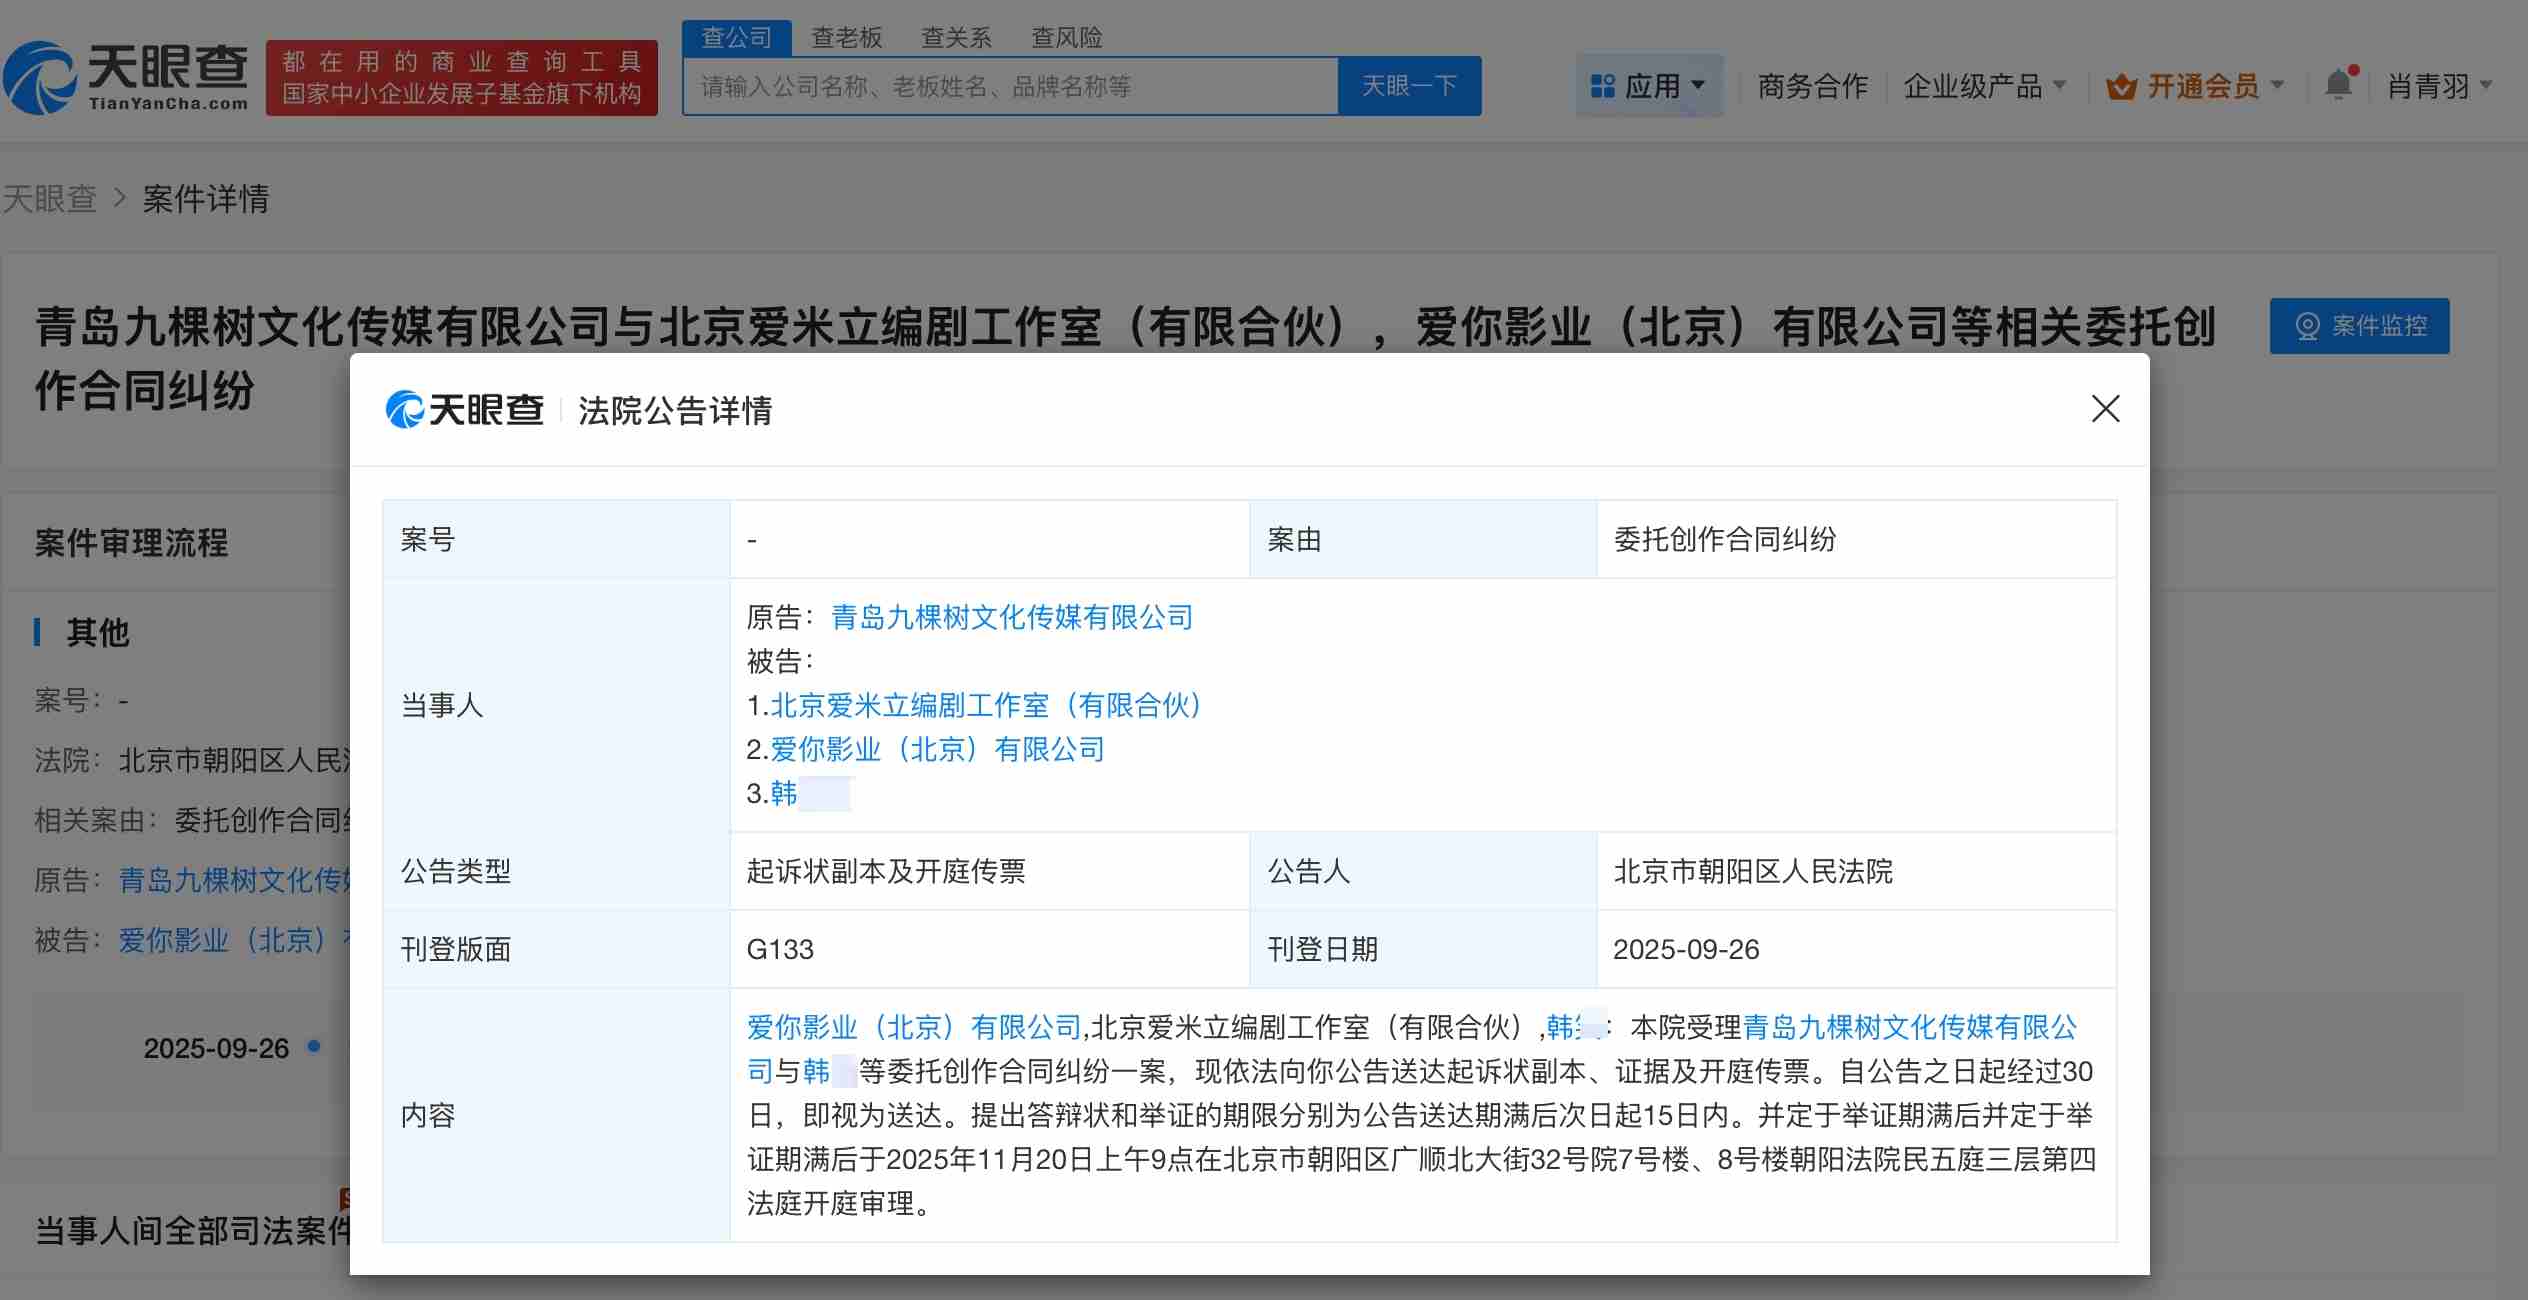The image size is (2528, 1300).
Task: Click the monitor icon on the 案件监控 button
Action: click(2307, 325)
